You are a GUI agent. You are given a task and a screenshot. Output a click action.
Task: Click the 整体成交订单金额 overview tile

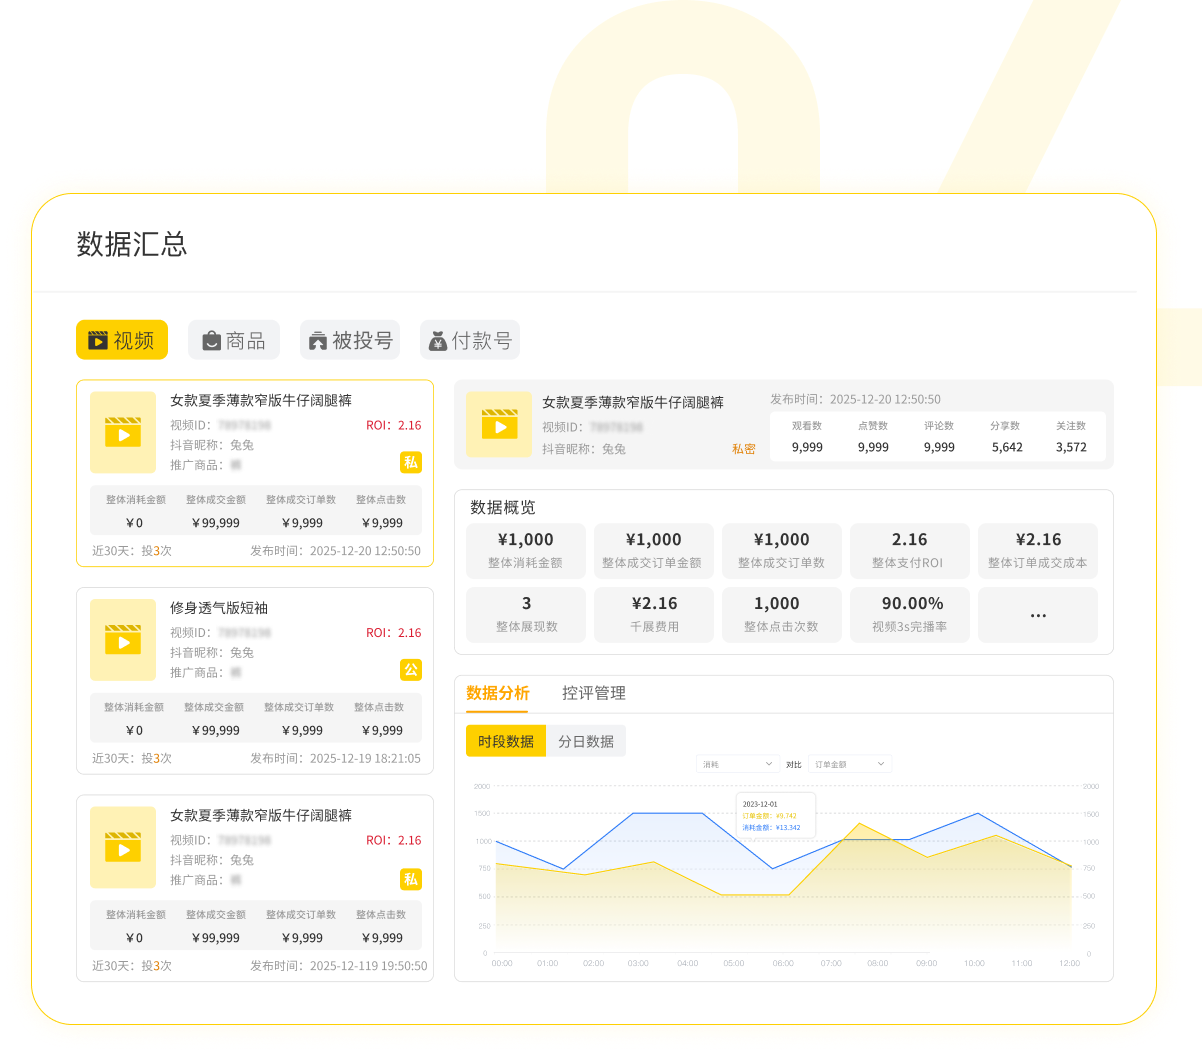point(654,550)
